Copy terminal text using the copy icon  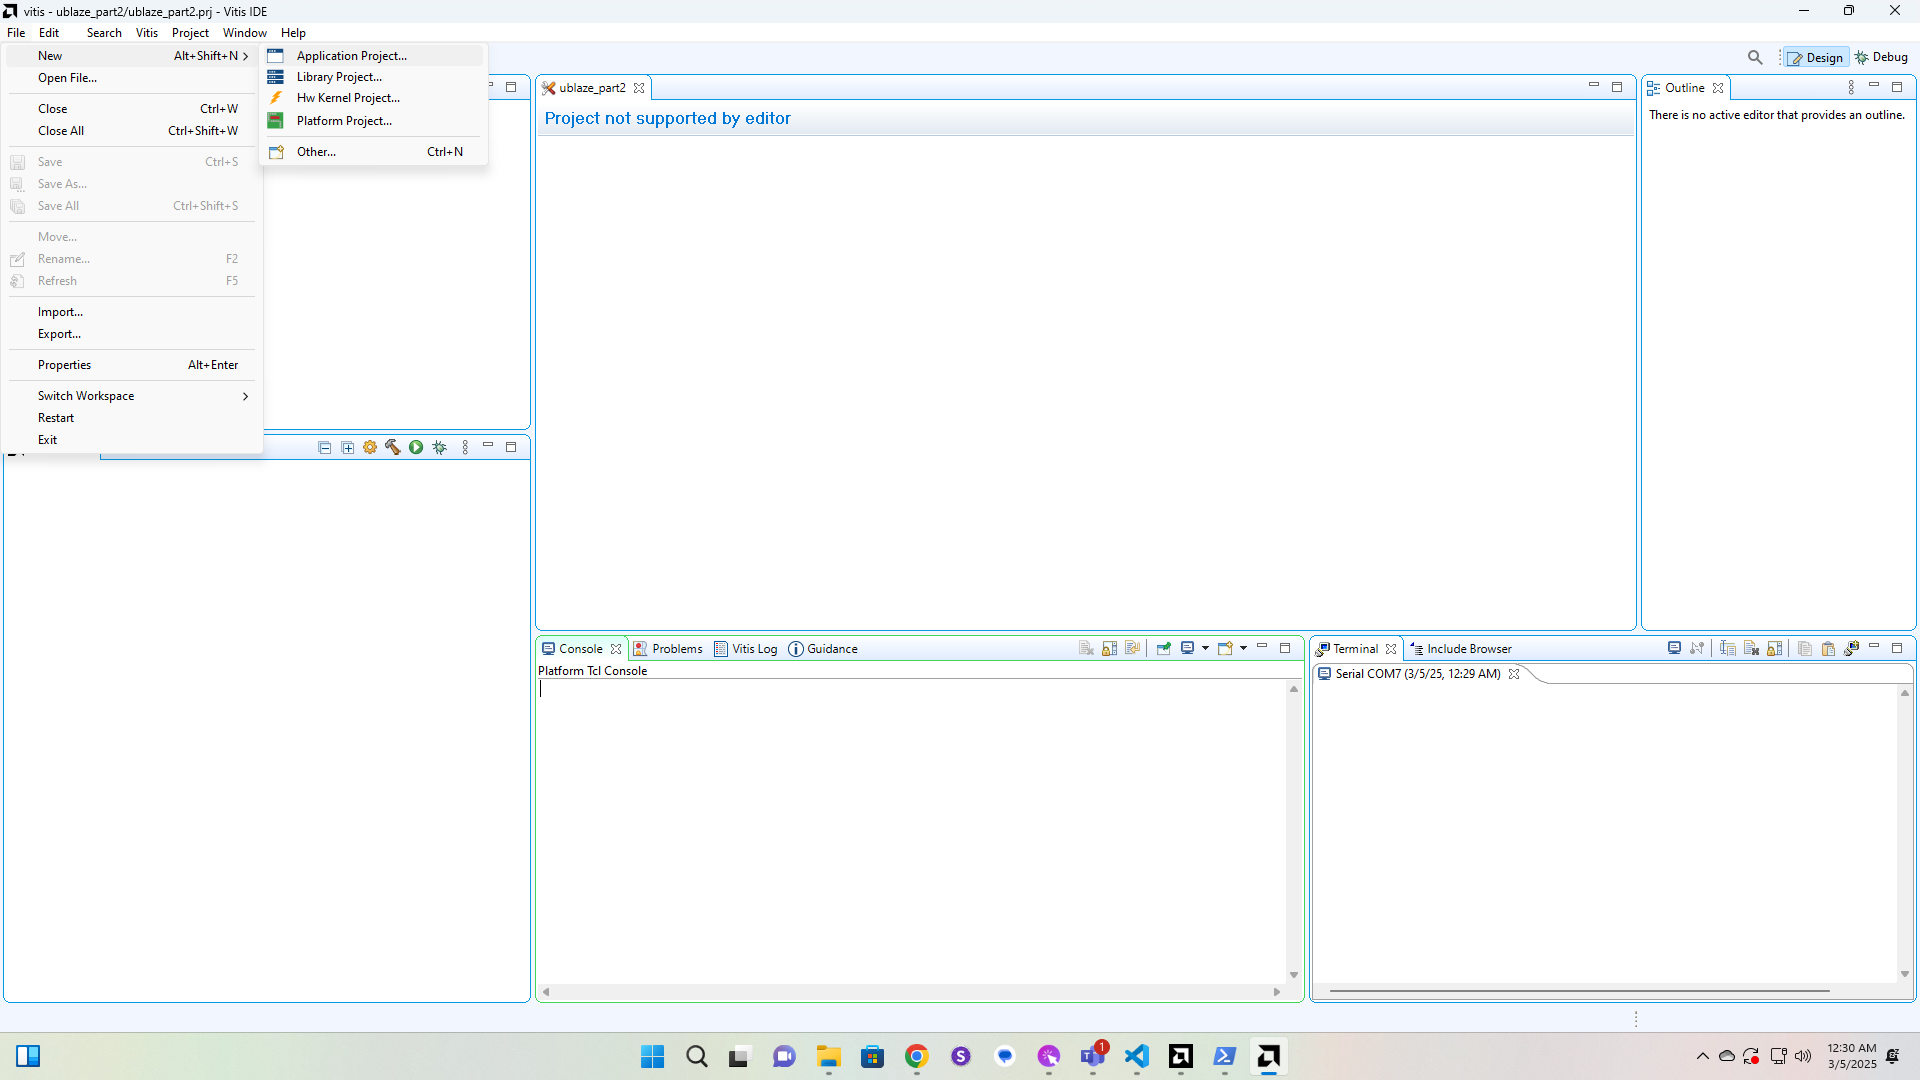click(x=1804, y=648)
